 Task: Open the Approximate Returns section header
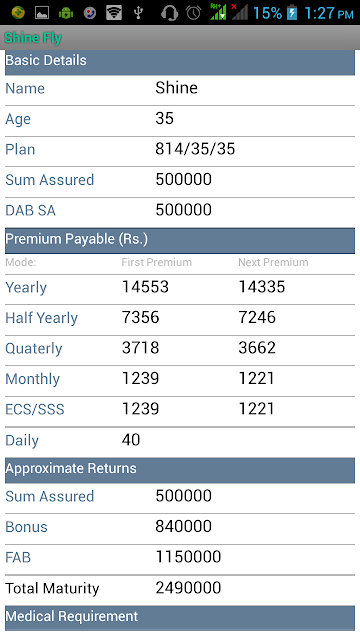pos(180,470)
